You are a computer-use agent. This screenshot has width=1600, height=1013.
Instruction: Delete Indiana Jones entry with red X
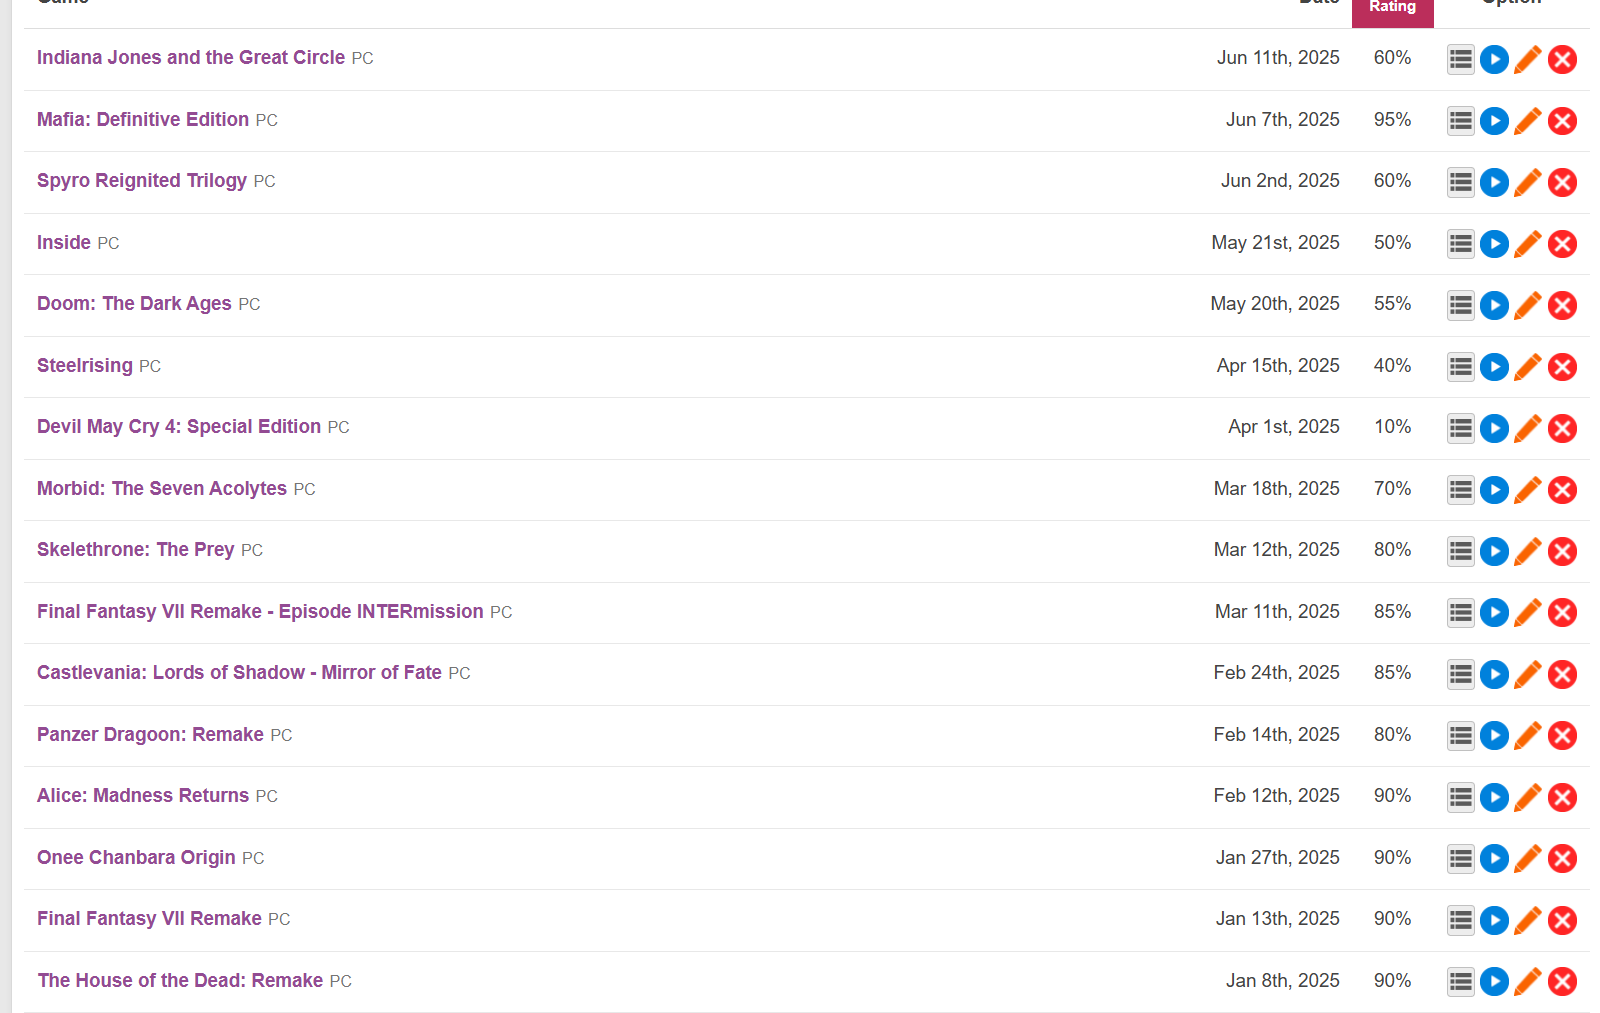tap(1563, 60)
